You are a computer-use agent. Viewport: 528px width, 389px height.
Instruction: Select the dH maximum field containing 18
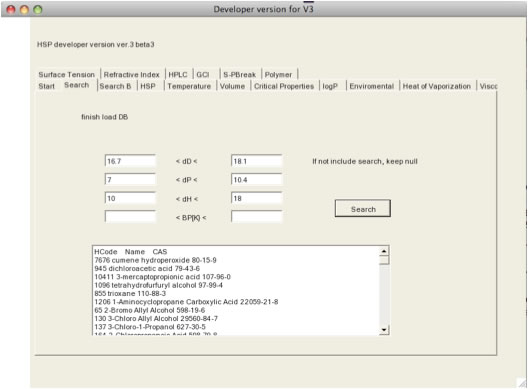(257, 198)
